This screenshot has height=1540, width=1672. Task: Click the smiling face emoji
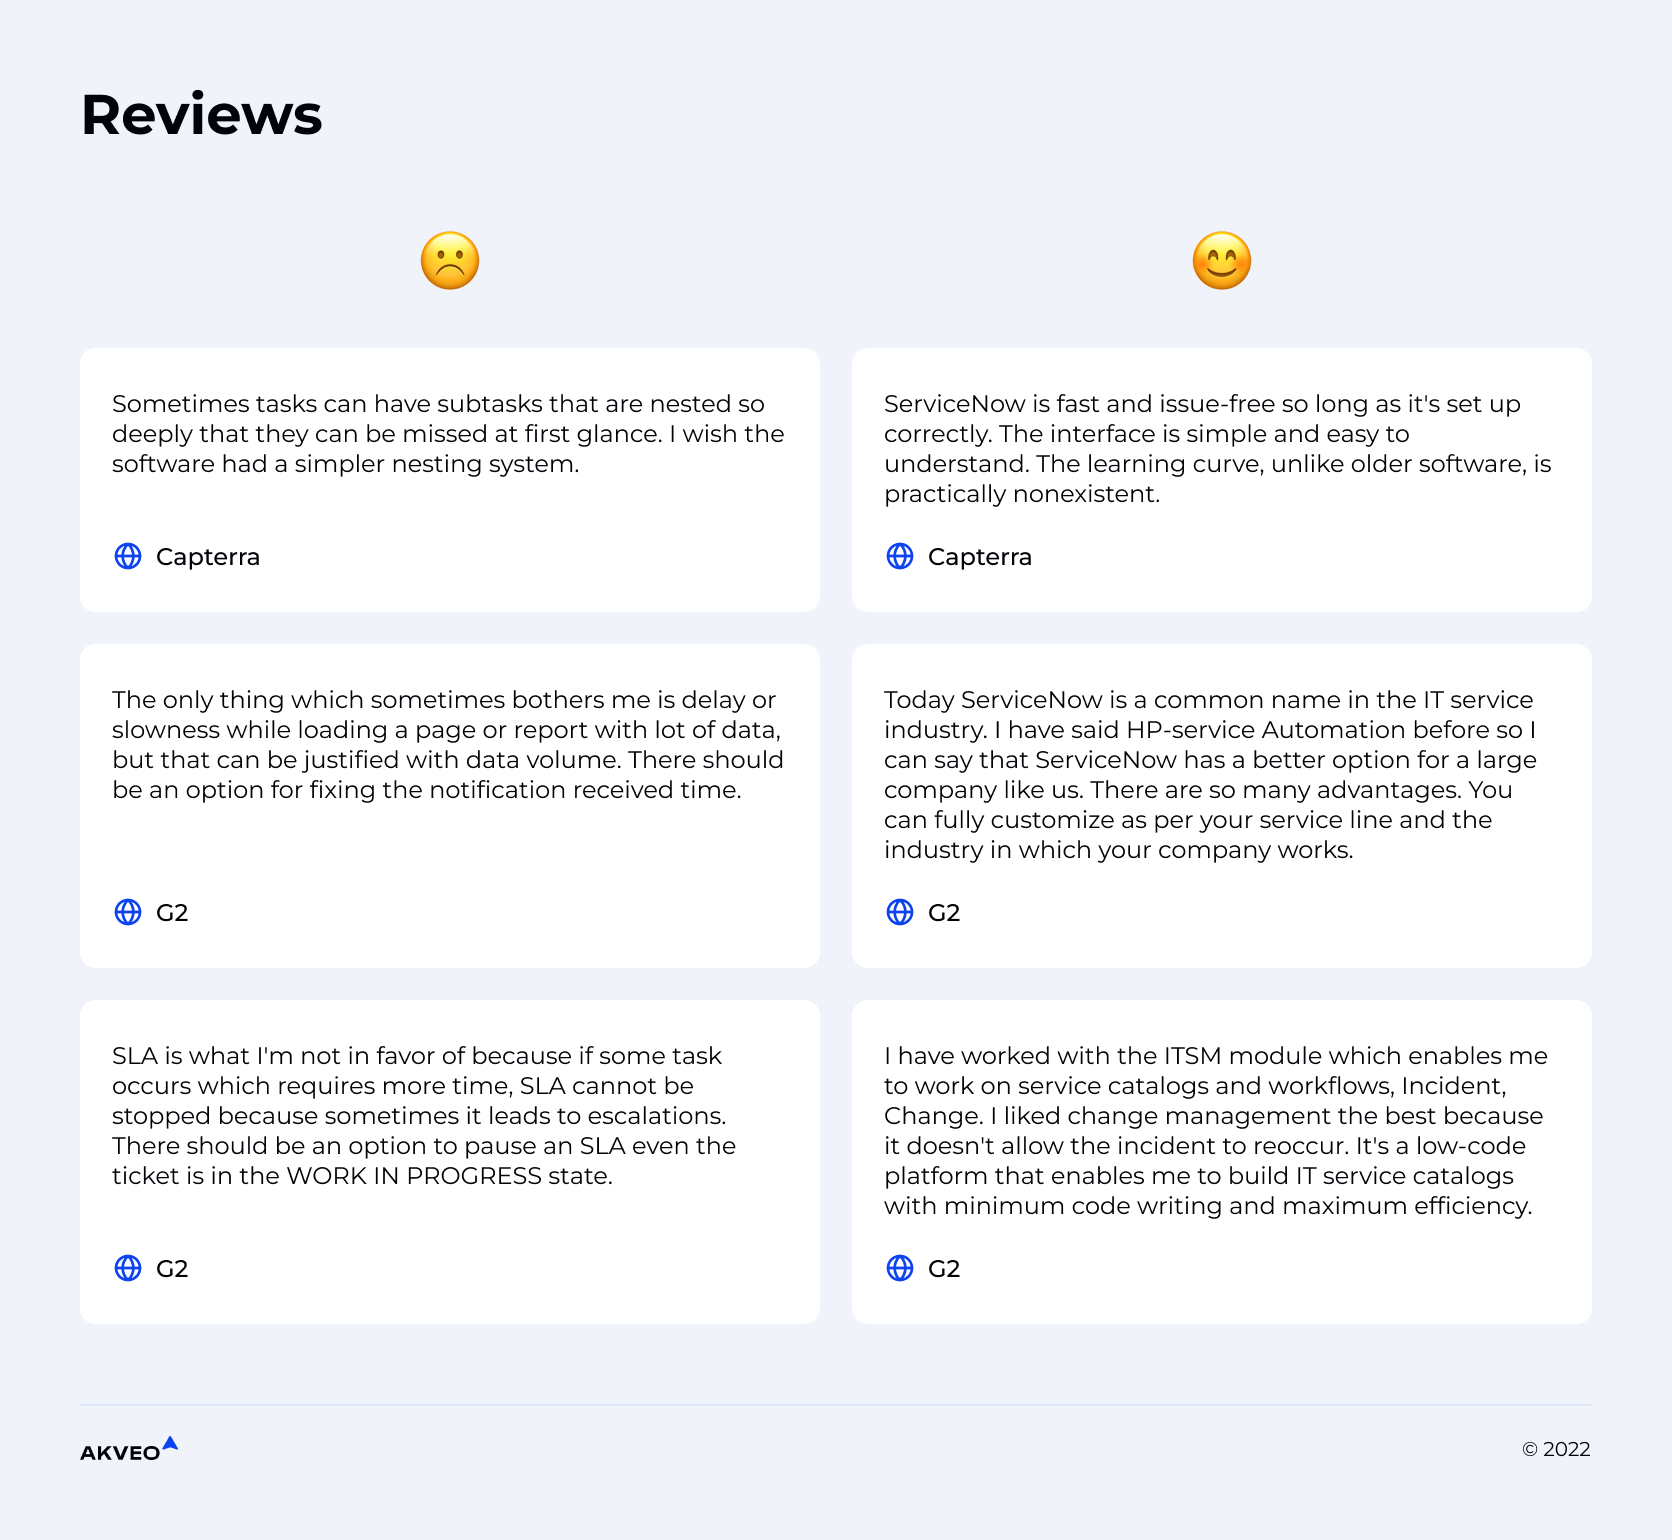[1221, 261]
